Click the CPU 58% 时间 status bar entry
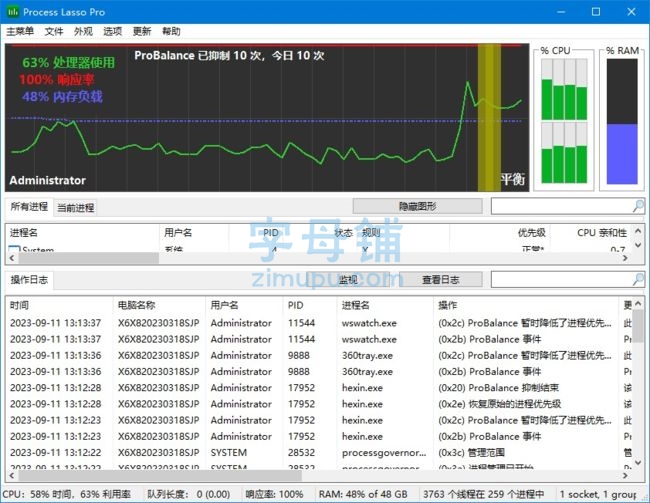650x503 pixels. [67, 494]
